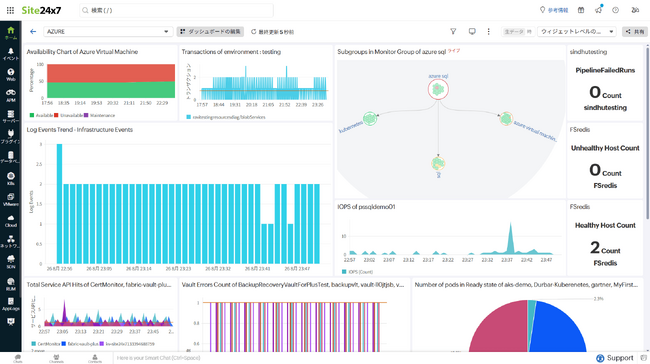Open AppLogs in the sidebar
This screenshot has height=364, width=650.
(11, 304)
